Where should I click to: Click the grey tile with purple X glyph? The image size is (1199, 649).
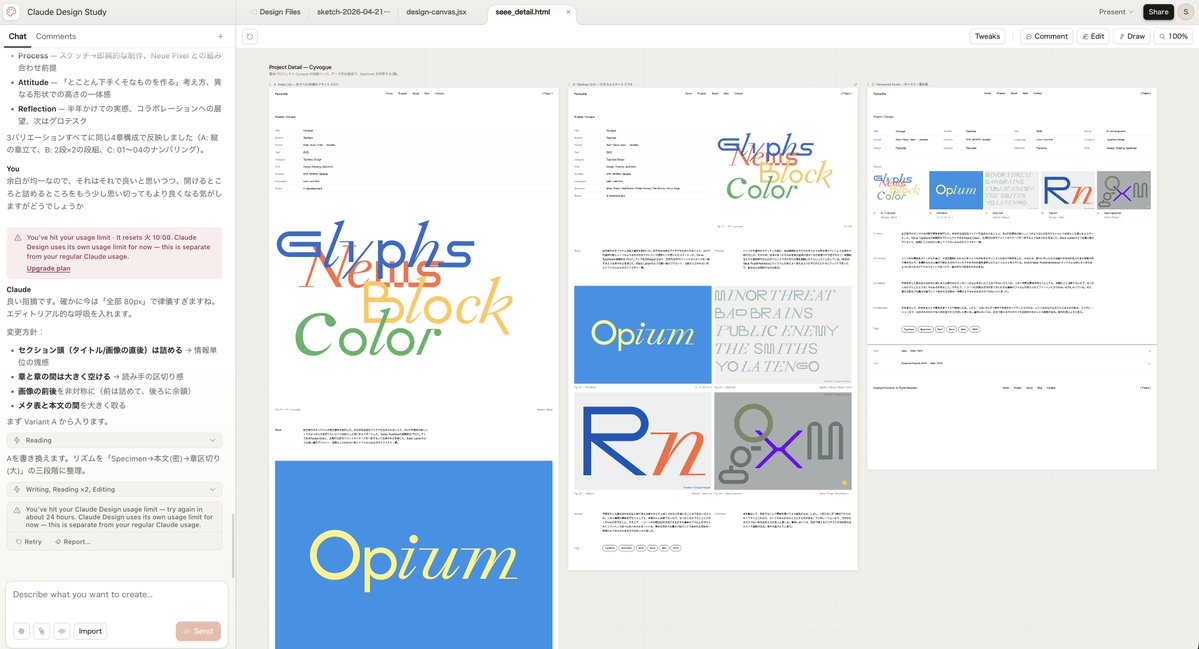(782, 442)
